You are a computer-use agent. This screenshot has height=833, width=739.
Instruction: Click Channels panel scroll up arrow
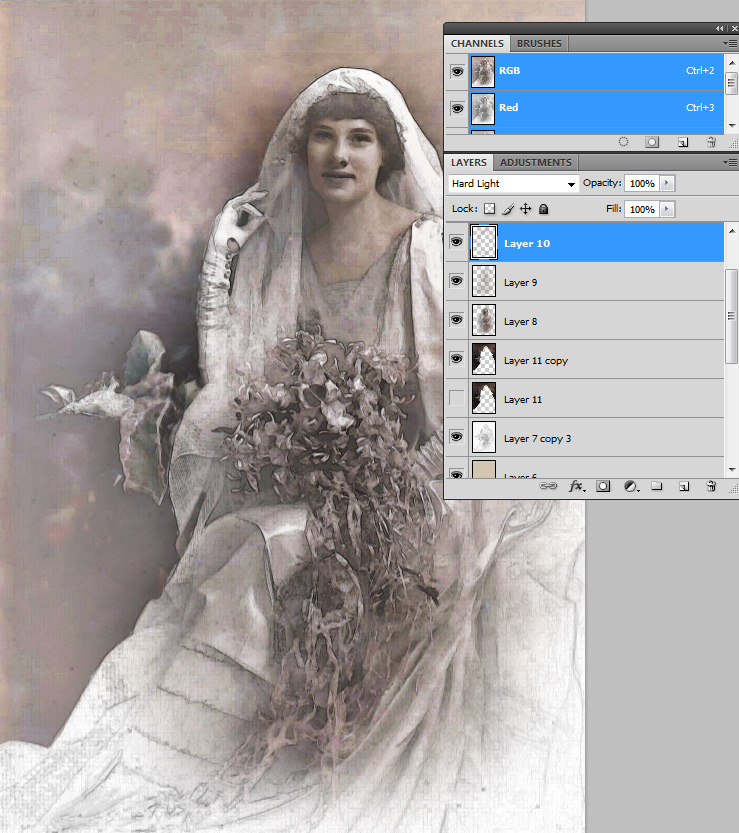[x=732, y=62]
